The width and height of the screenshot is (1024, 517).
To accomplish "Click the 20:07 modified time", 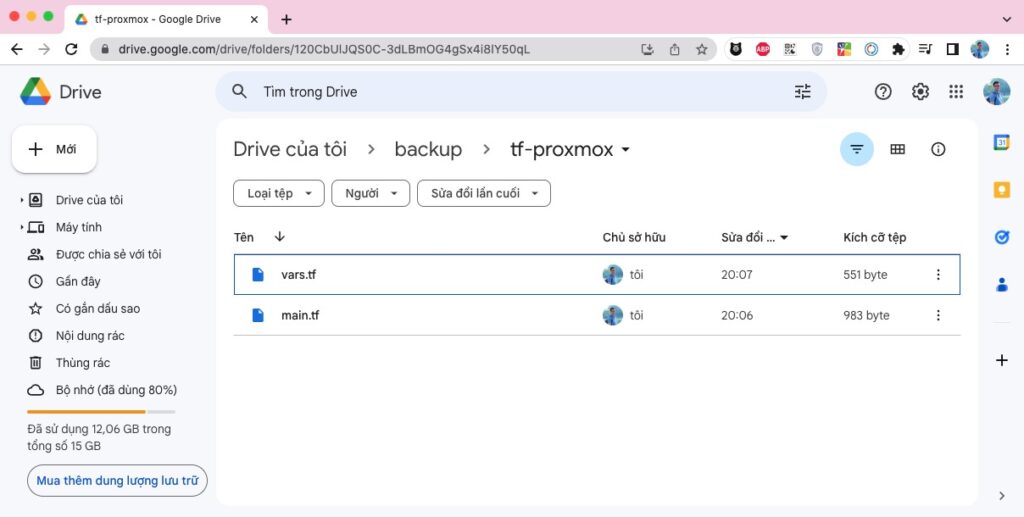I will 737,275.
